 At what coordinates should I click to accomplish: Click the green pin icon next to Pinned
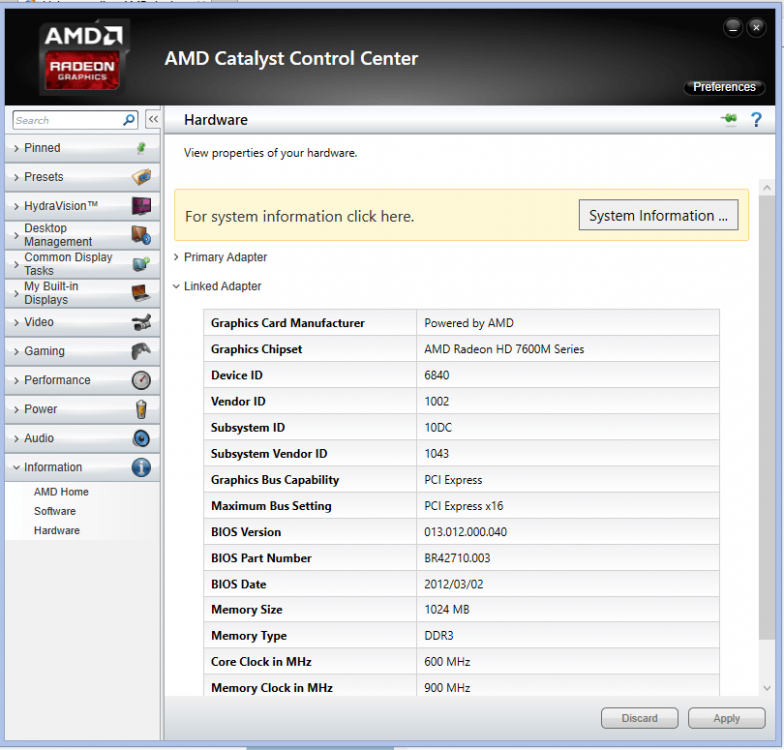142,148
